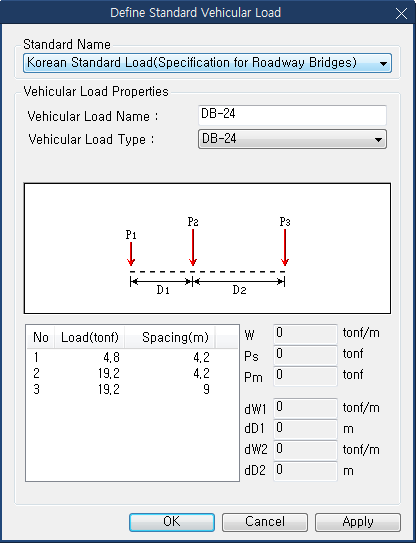Select row 1 with load 4.8
This screenshot has height=543, width=416.
[x=132, y=357]
